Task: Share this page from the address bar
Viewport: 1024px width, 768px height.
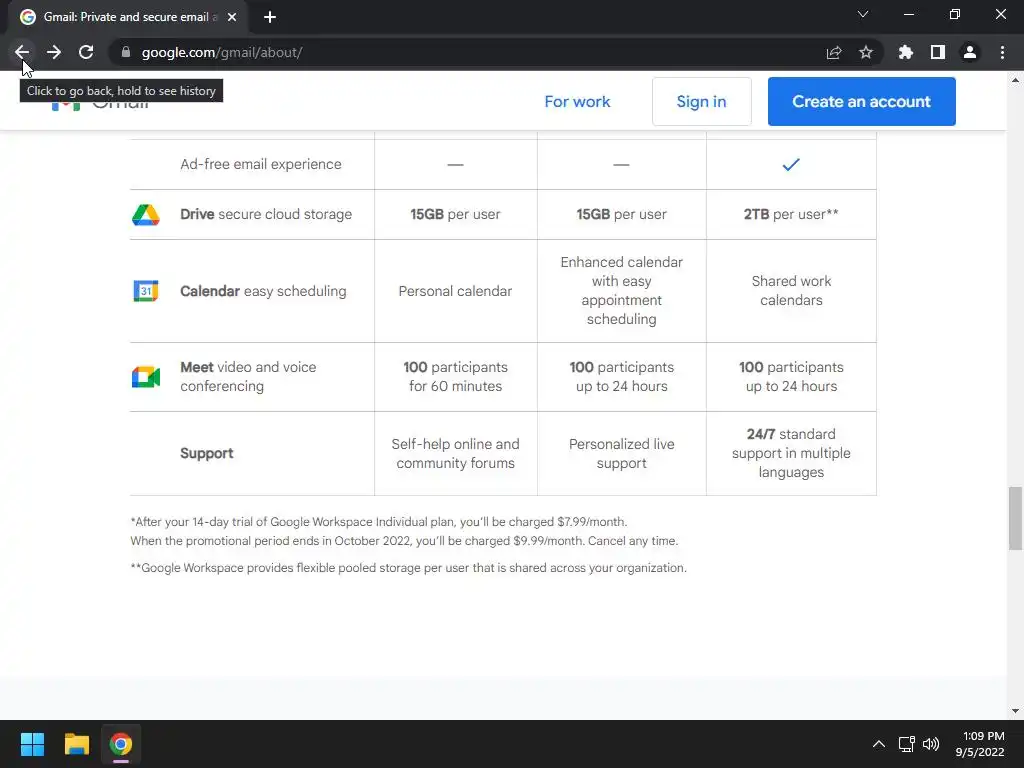Action: pyautogui.click(x=834, y=52)
